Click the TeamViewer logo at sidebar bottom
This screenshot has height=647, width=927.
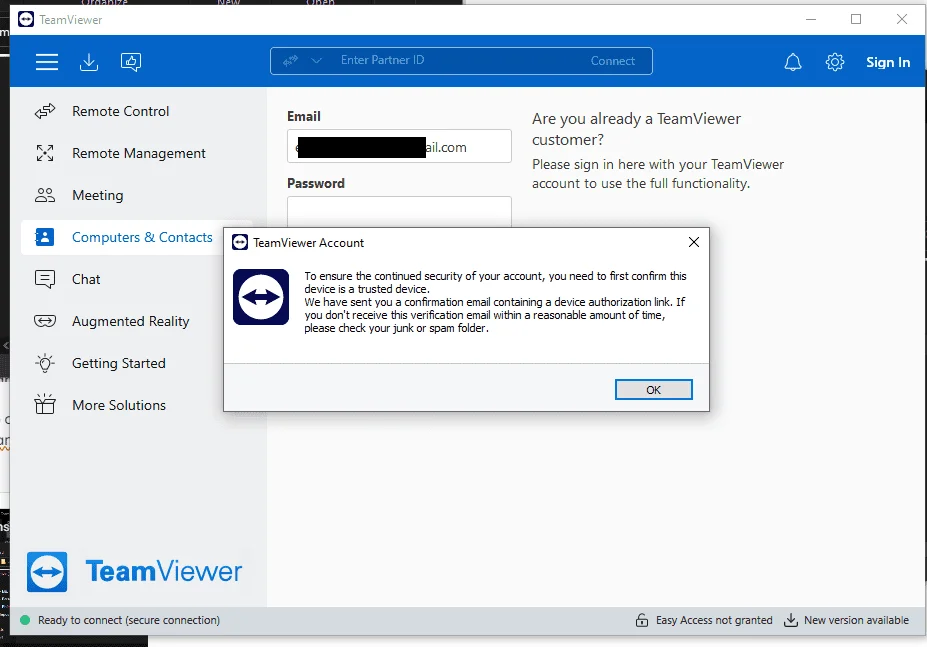tap(134, 571)
